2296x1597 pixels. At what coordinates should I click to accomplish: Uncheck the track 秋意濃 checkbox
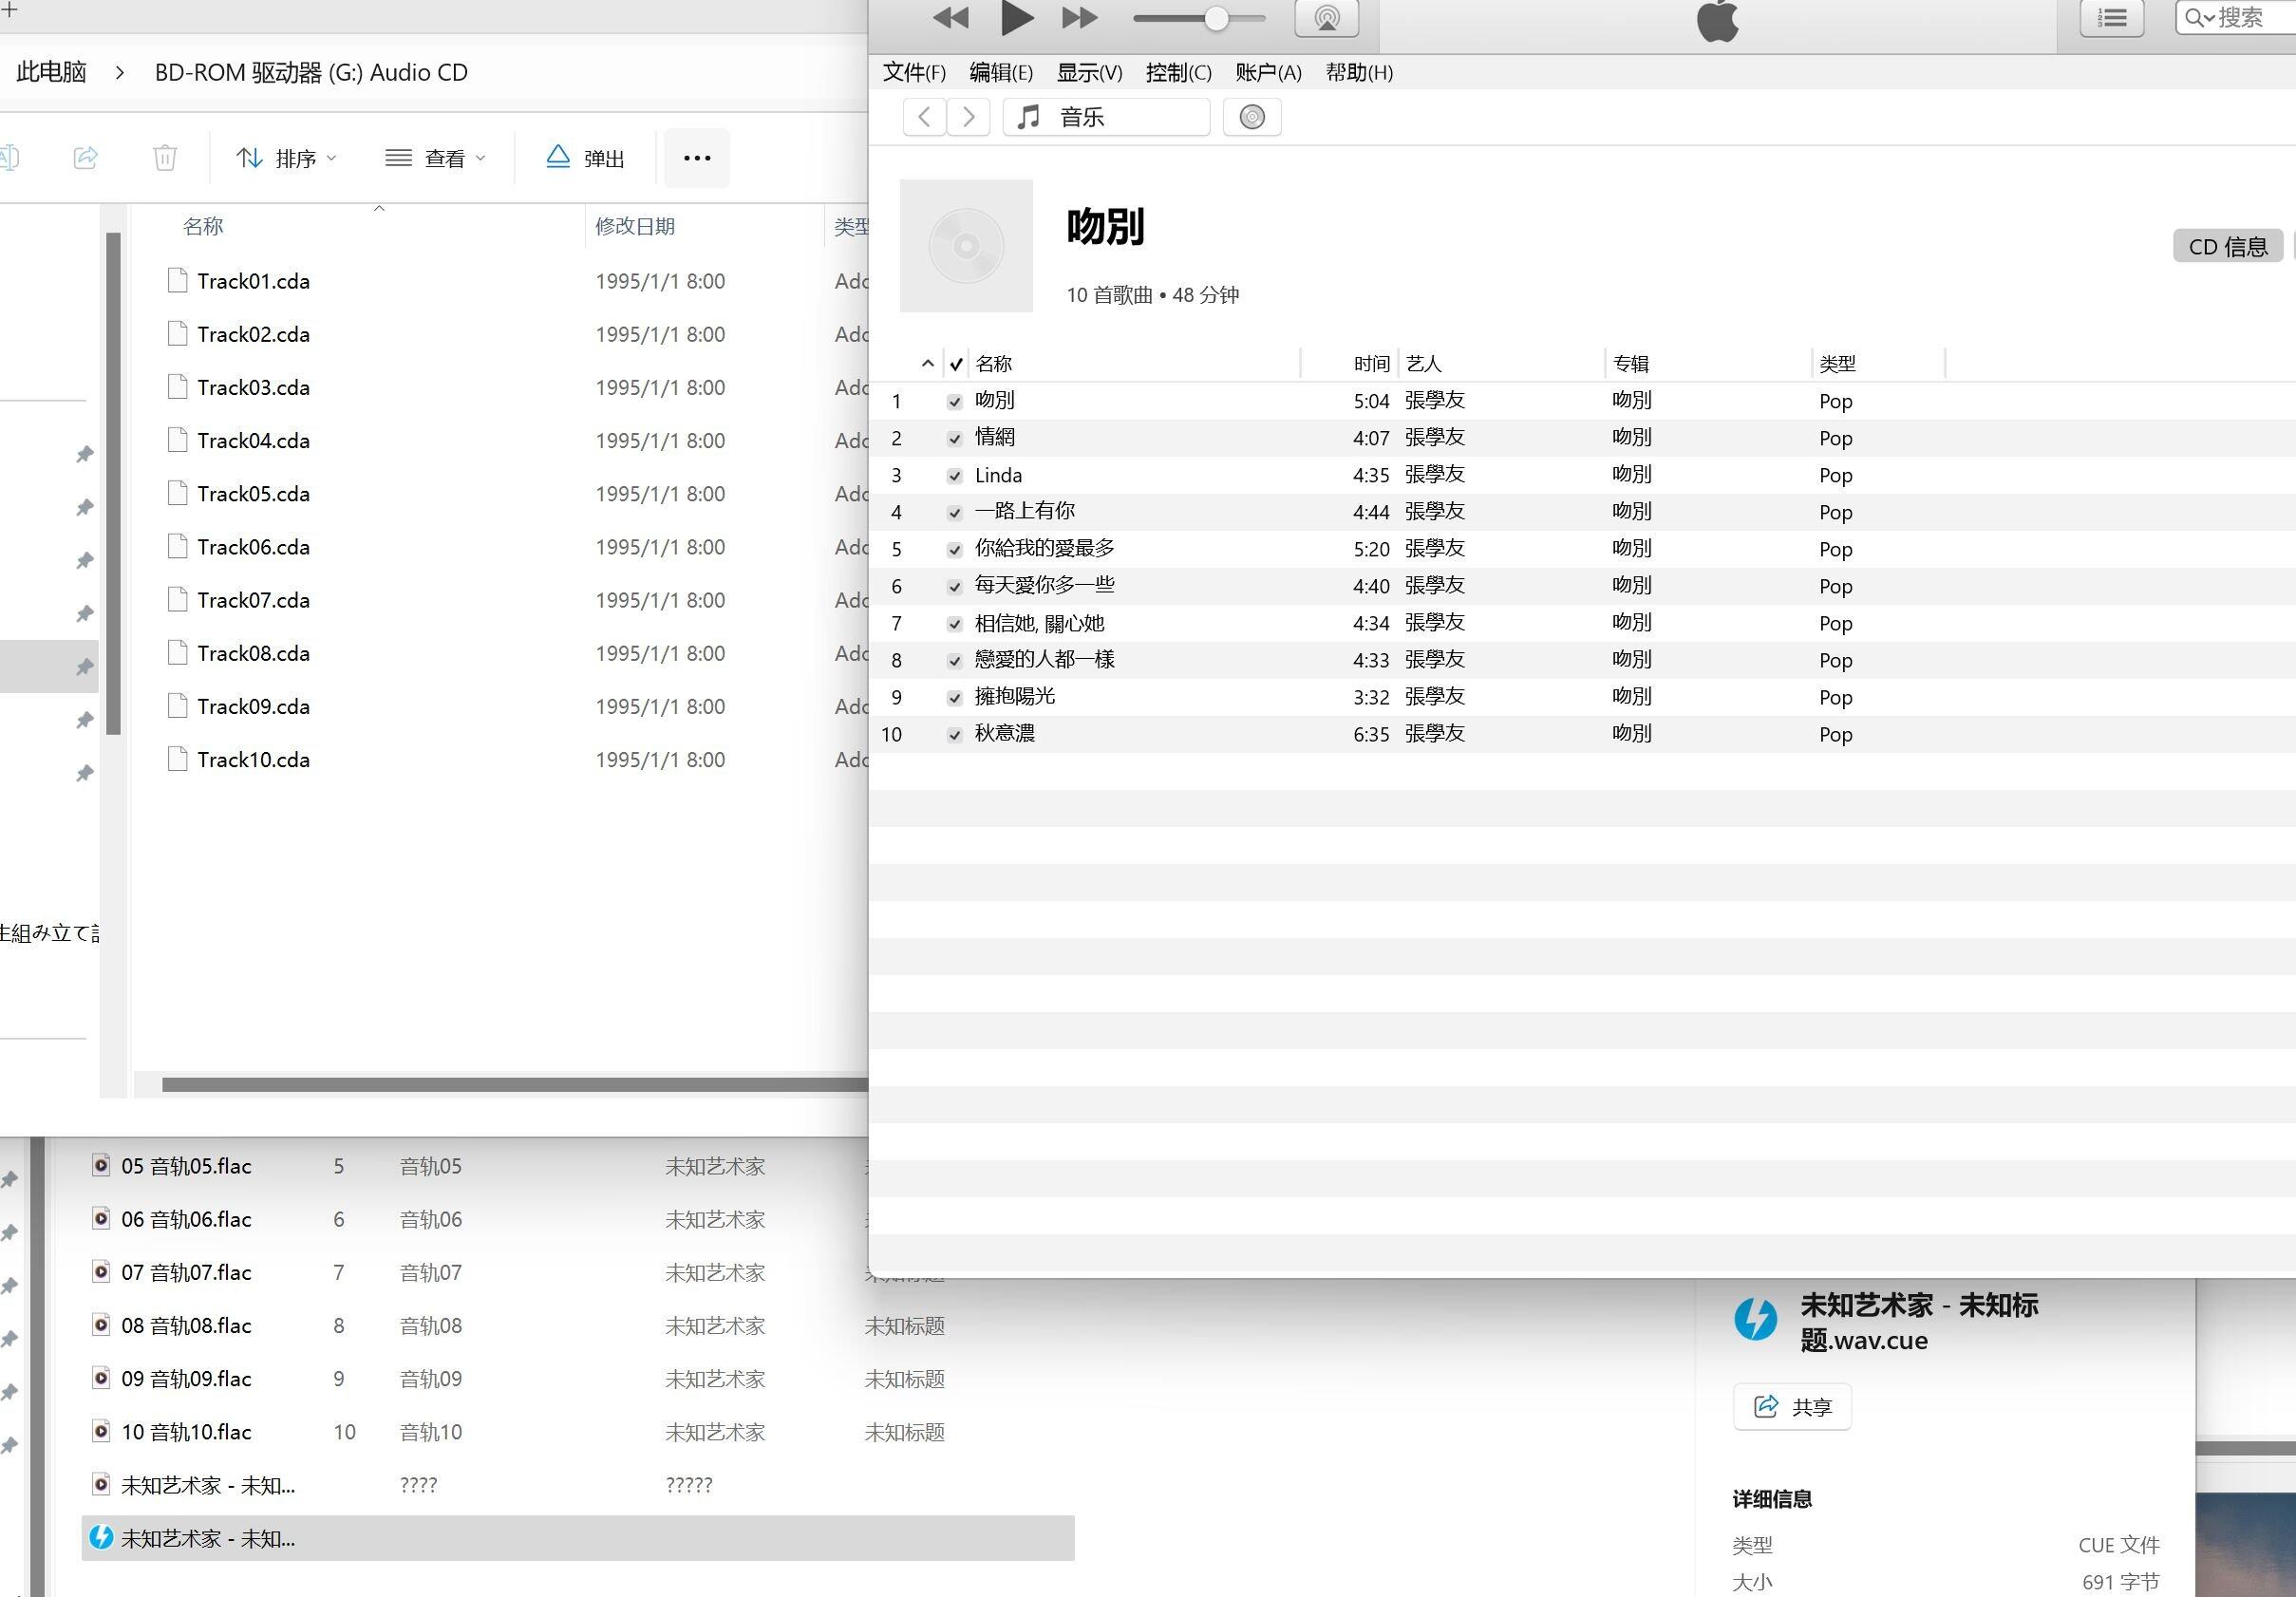pos(955,735)
